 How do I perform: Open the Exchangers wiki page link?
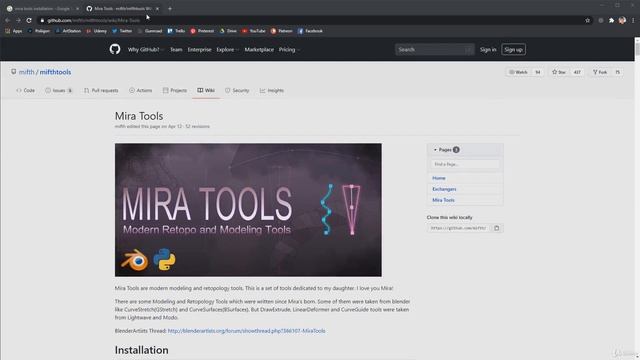(x=444, y=189)
